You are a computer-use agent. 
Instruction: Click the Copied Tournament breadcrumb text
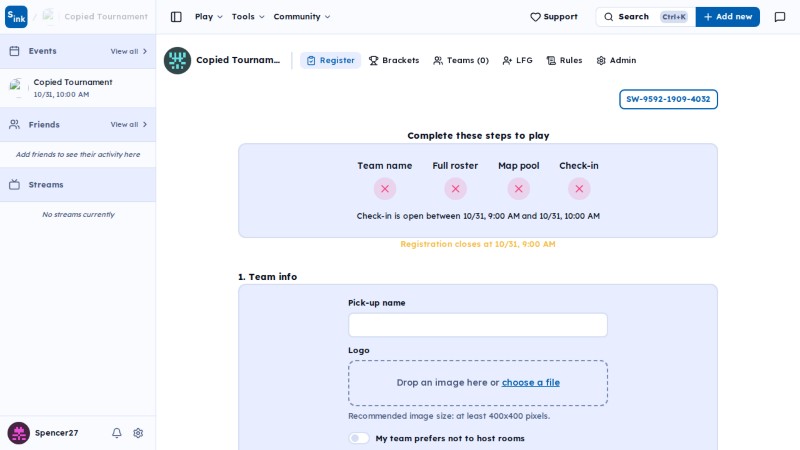tap(106, 16)
